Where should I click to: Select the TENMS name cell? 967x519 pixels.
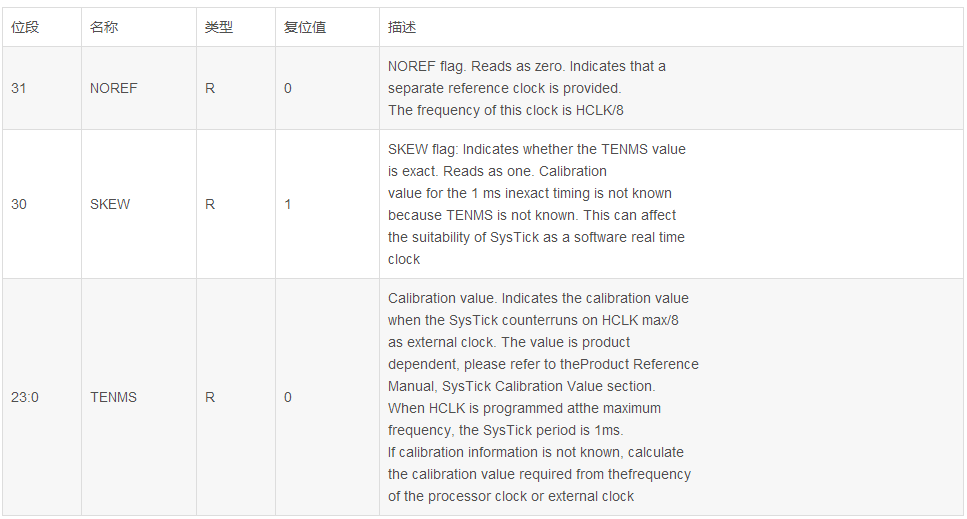(x=113, y=397)
